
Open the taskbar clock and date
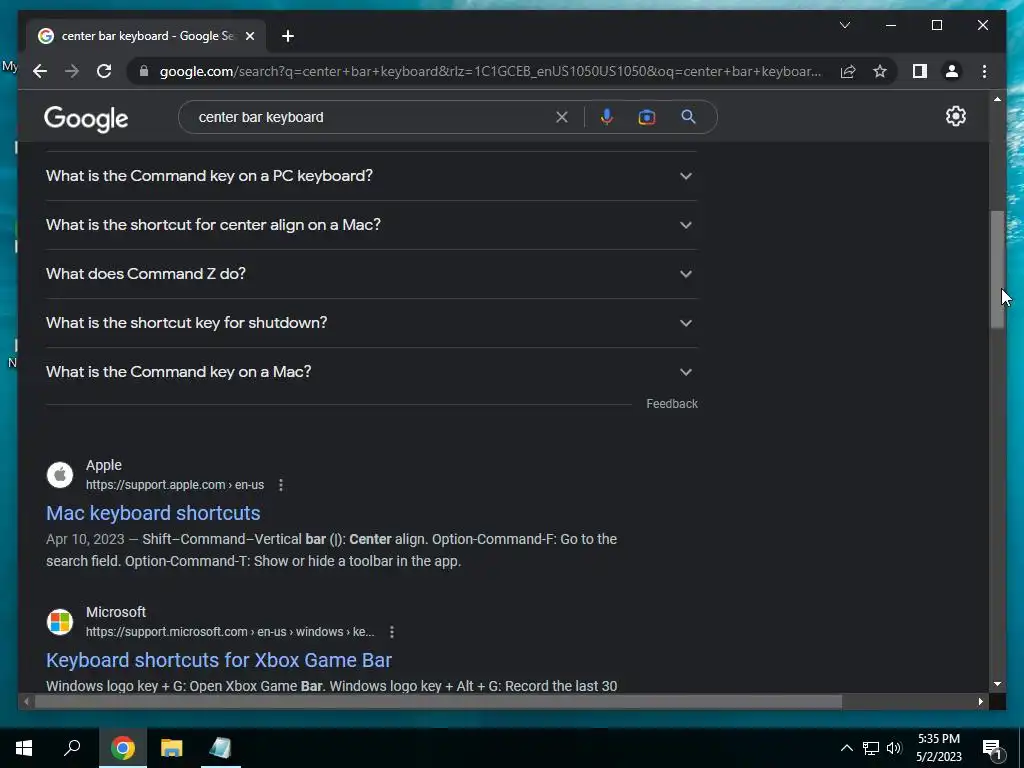(938, 748)
